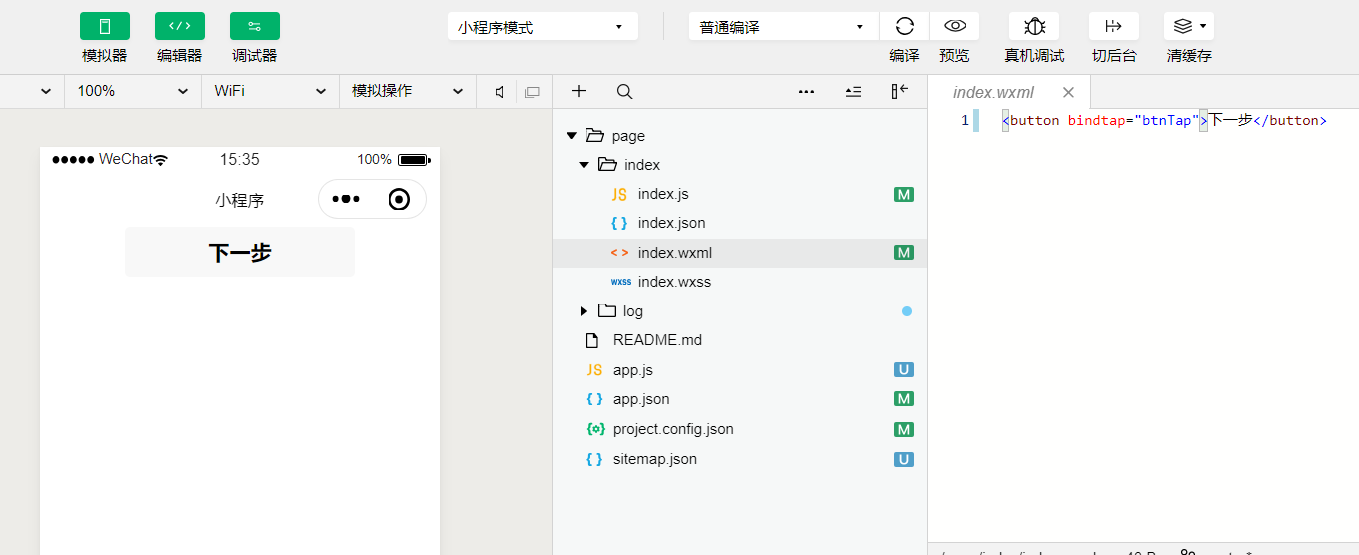This screenshot has height=555, width=1359.
Task: Click the dropdown arrow beside 清缓存 icon
Action: [x=1203, y=26]
